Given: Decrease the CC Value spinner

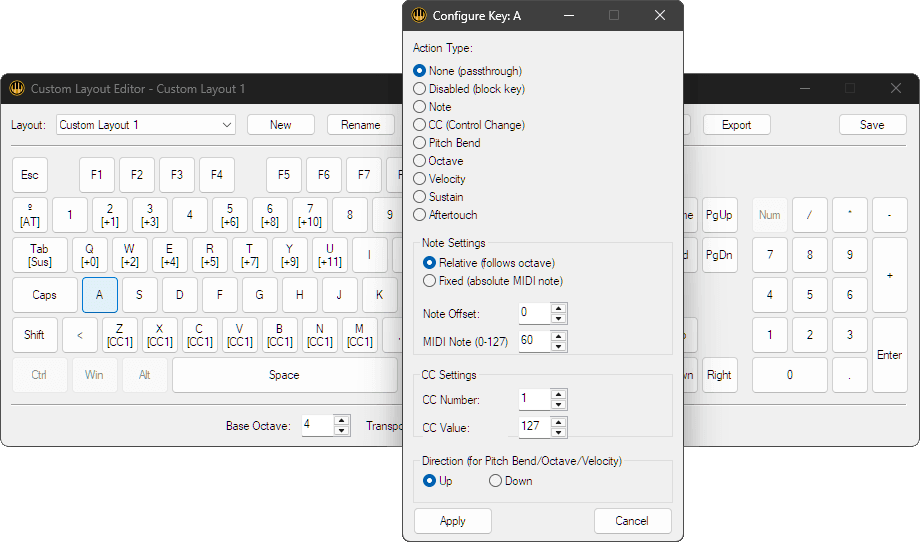Looking at the screenshot, I should pyautogui.click(x=559, y=432).
